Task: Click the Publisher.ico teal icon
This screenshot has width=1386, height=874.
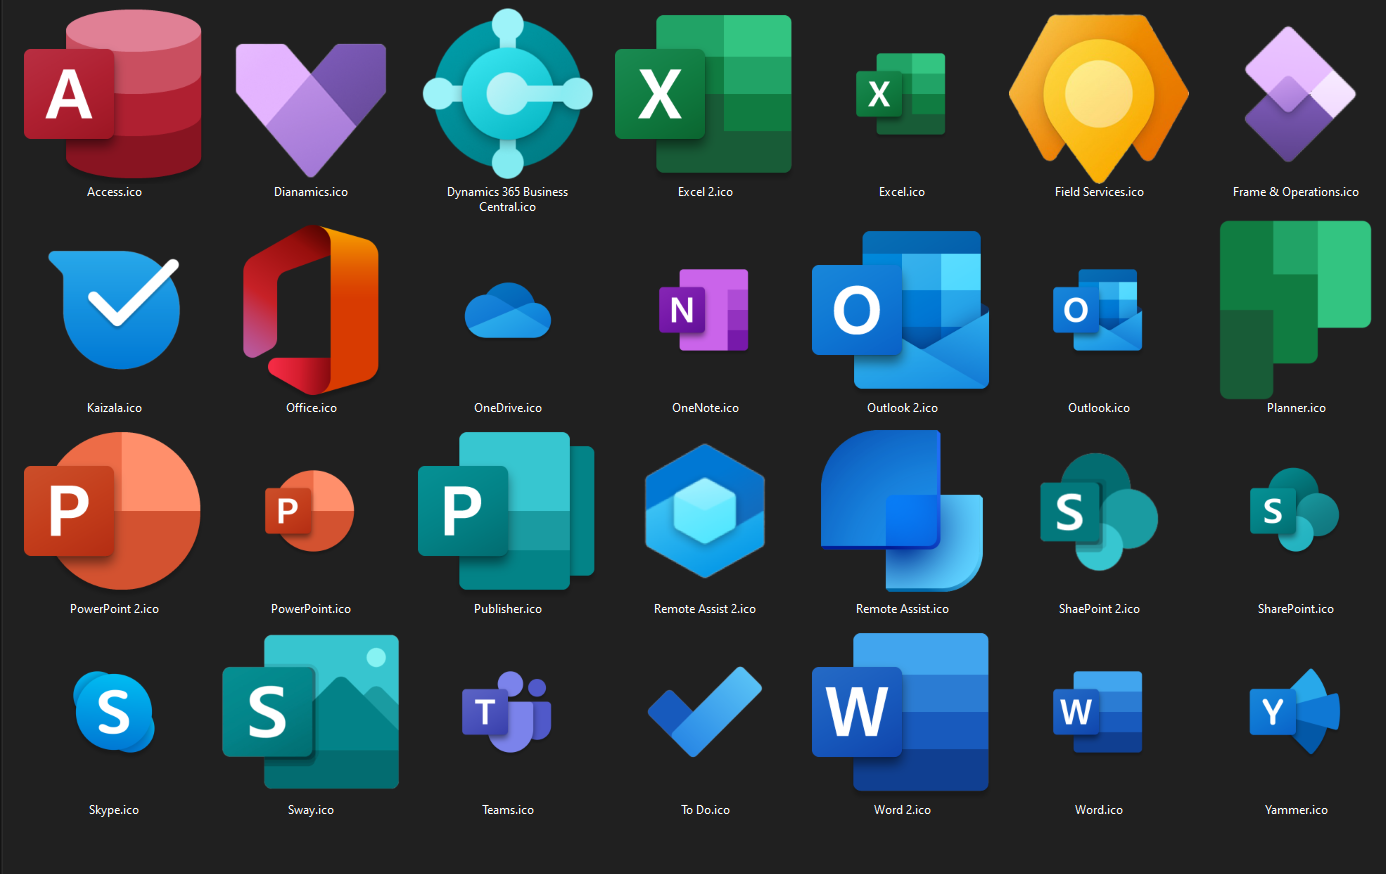Action: [x=507, y=511]
